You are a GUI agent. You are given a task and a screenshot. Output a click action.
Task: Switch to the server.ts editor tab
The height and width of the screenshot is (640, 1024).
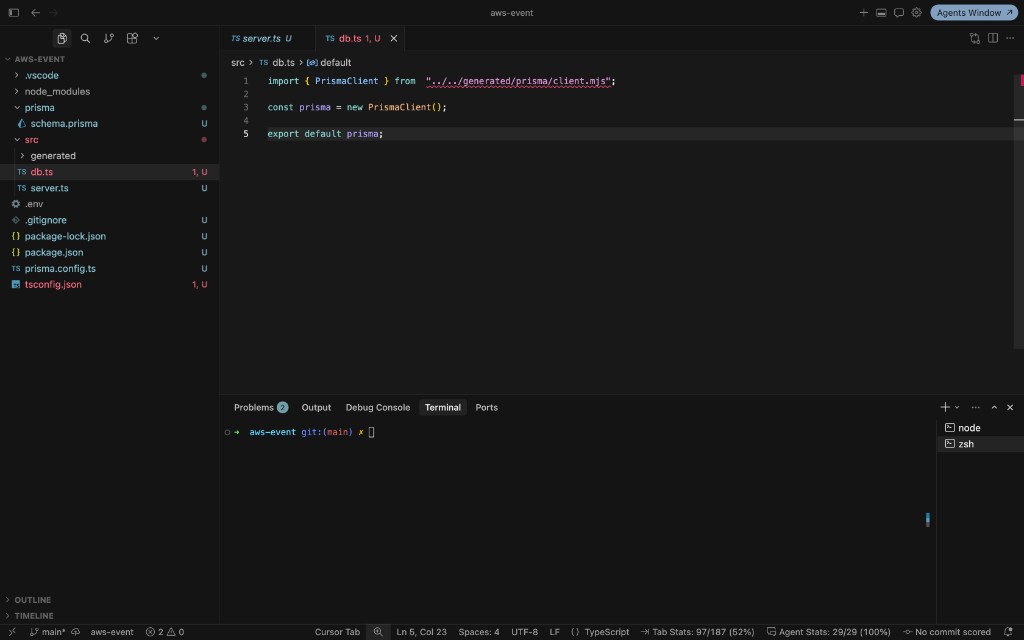[x=261, y=39]
